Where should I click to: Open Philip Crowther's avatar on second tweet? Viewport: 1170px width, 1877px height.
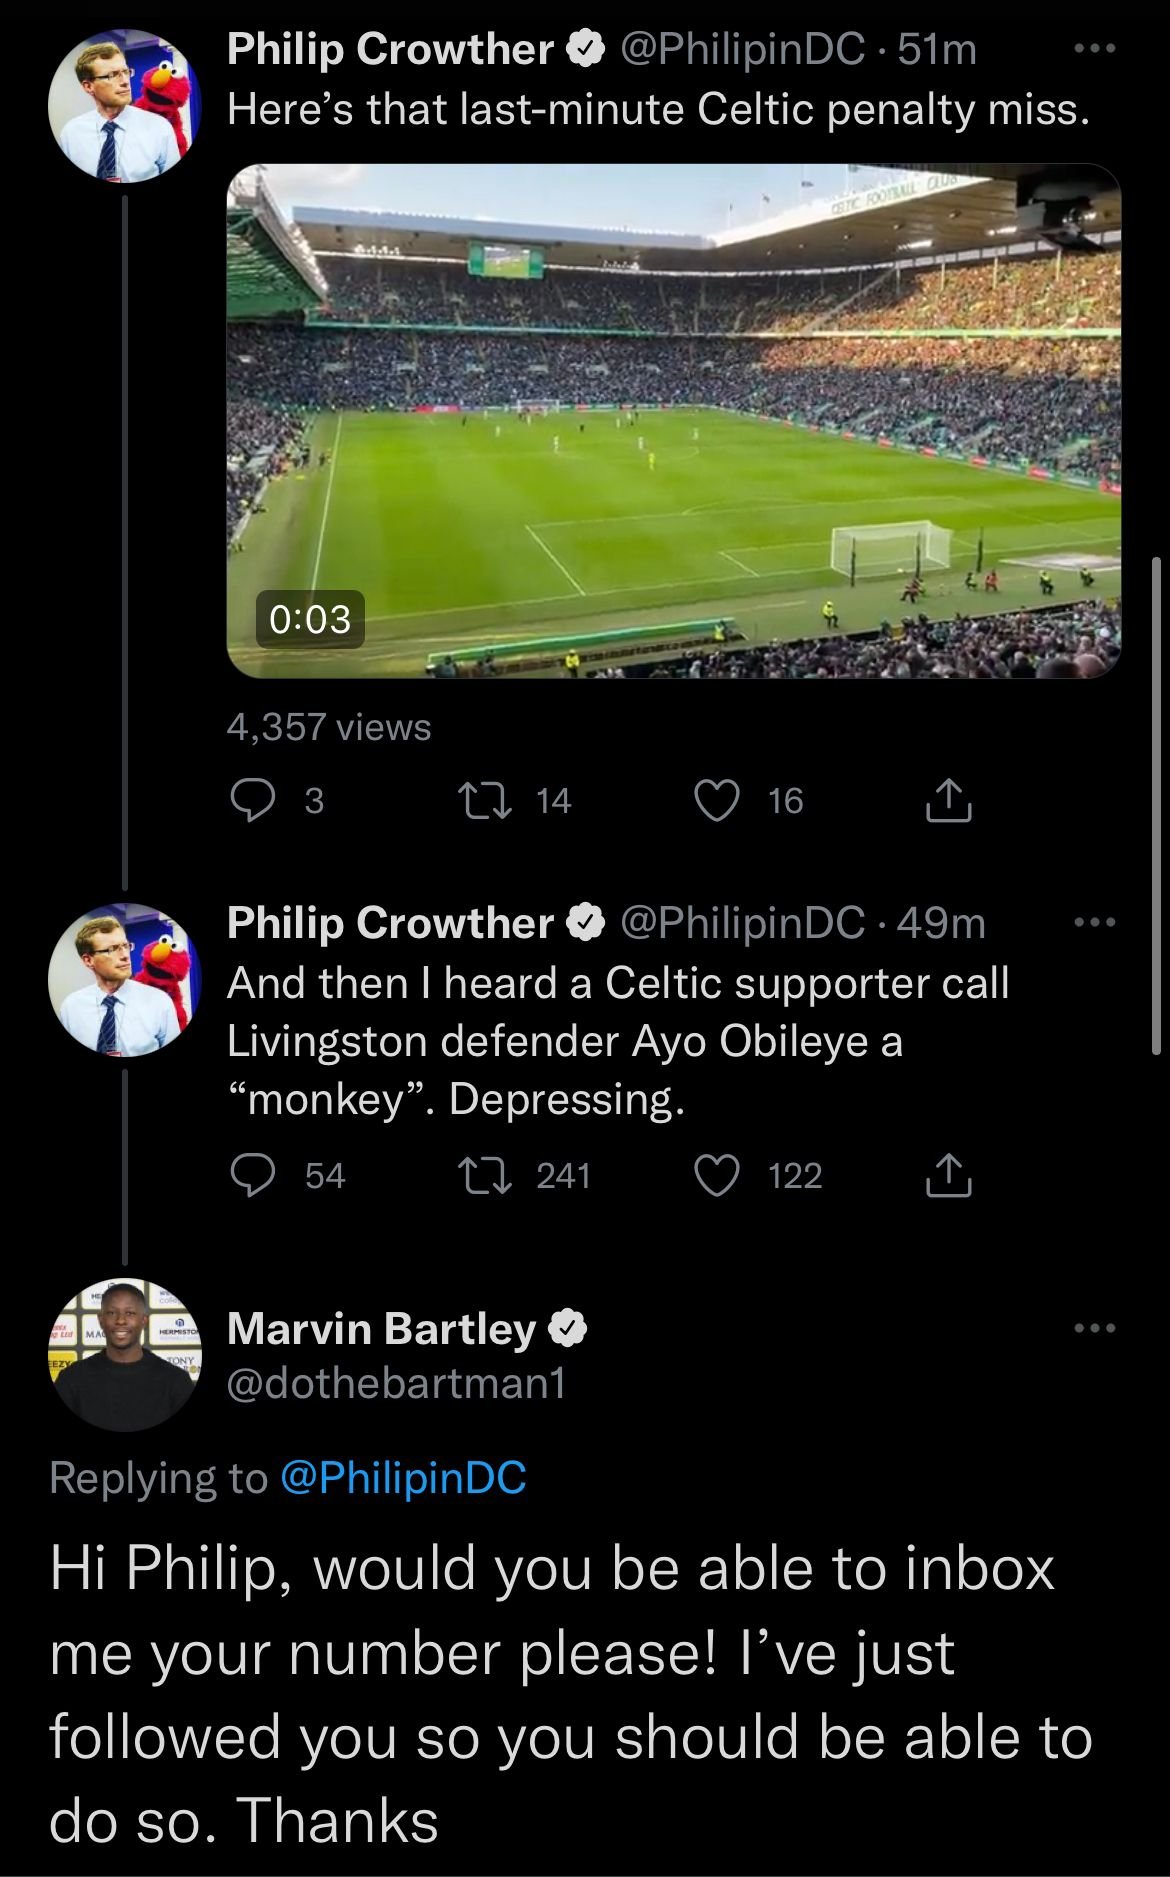125,980
